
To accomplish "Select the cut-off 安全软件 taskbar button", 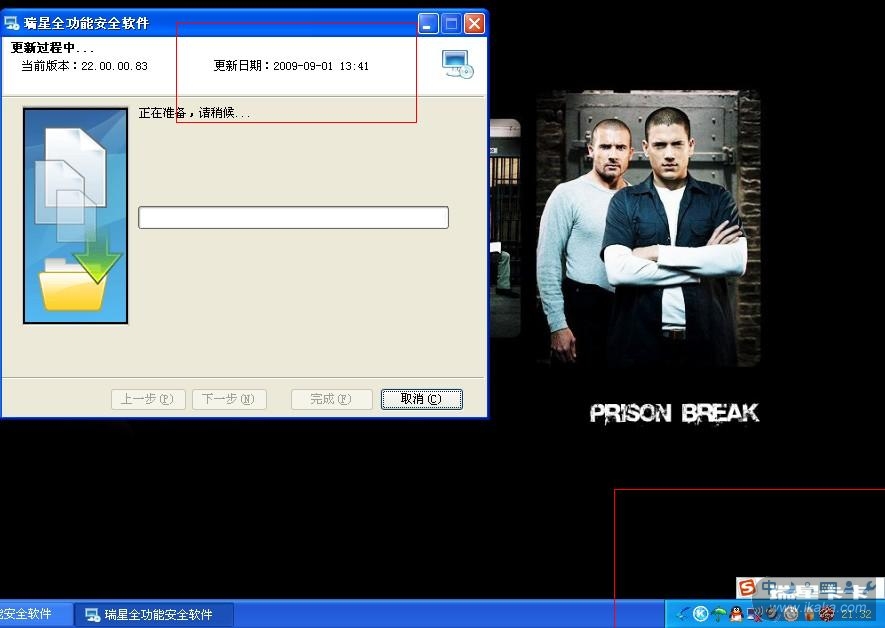I will [x=34, y=614].
